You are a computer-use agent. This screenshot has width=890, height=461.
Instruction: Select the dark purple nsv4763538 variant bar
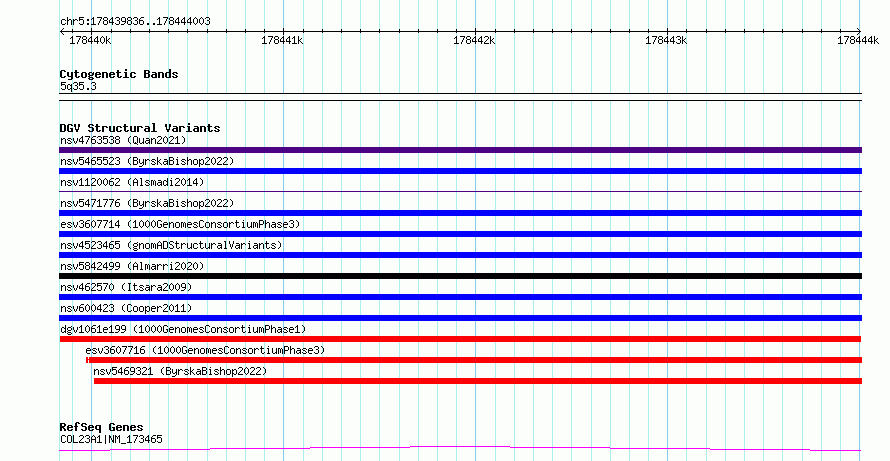coord(460,150)
